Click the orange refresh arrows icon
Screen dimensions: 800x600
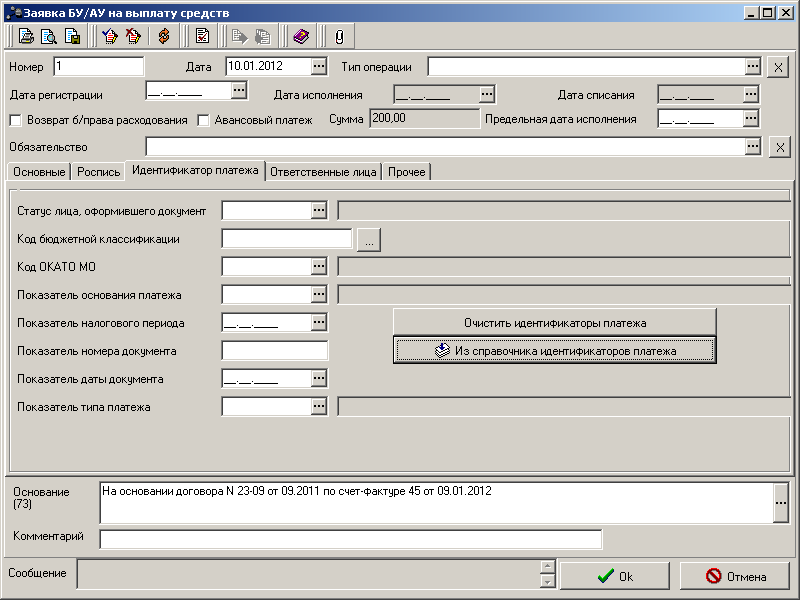[164, 37]
